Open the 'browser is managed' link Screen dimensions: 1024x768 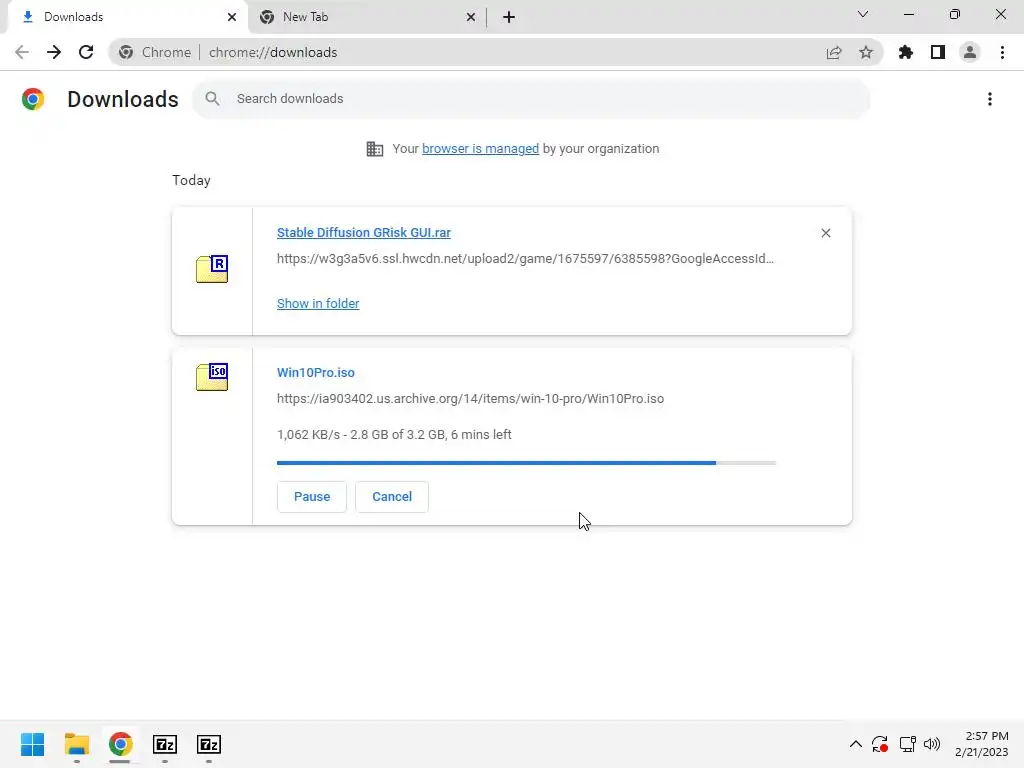(481, 149)
